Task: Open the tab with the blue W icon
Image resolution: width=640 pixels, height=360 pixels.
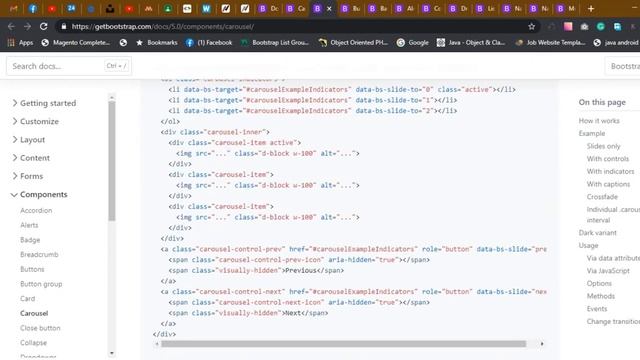Action: point(206,9)
